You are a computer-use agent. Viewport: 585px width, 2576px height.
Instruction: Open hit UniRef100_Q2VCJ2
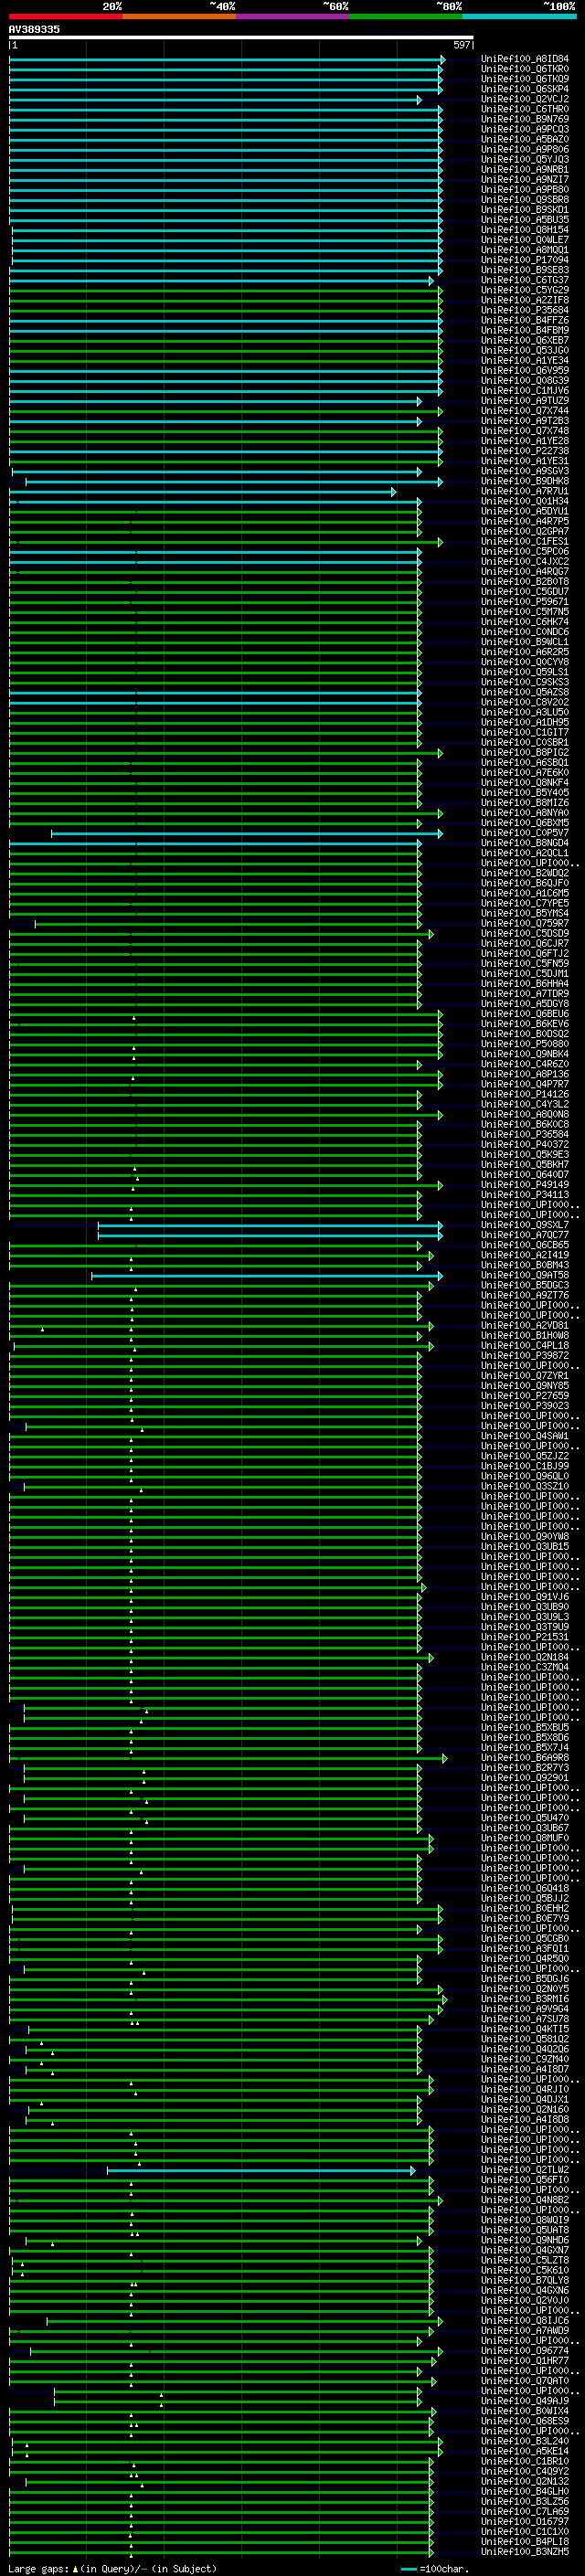point(525,99)
